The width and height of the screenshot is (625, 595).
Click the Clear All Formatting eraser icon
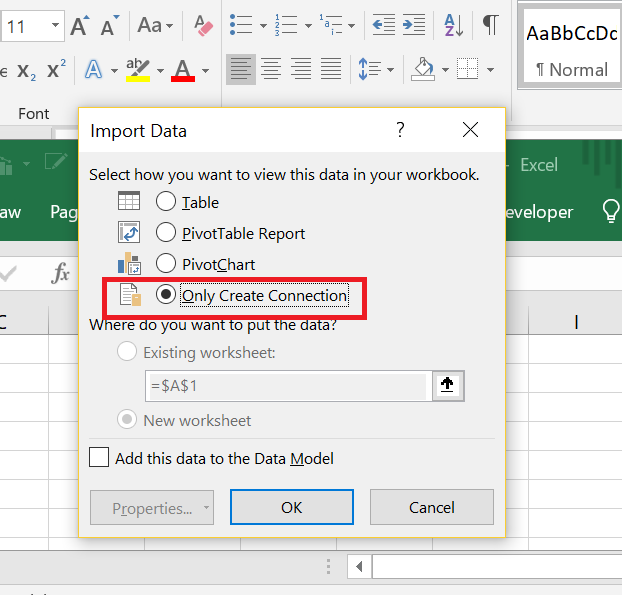pyautogui.click(x=204, y=25)
